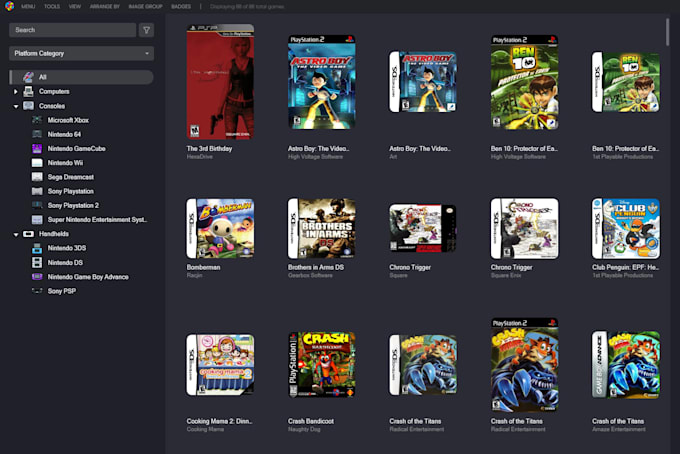Screen dimensions: 680x454
Task: Open the Platform Category dropdown
Action: tap(82, 53)
